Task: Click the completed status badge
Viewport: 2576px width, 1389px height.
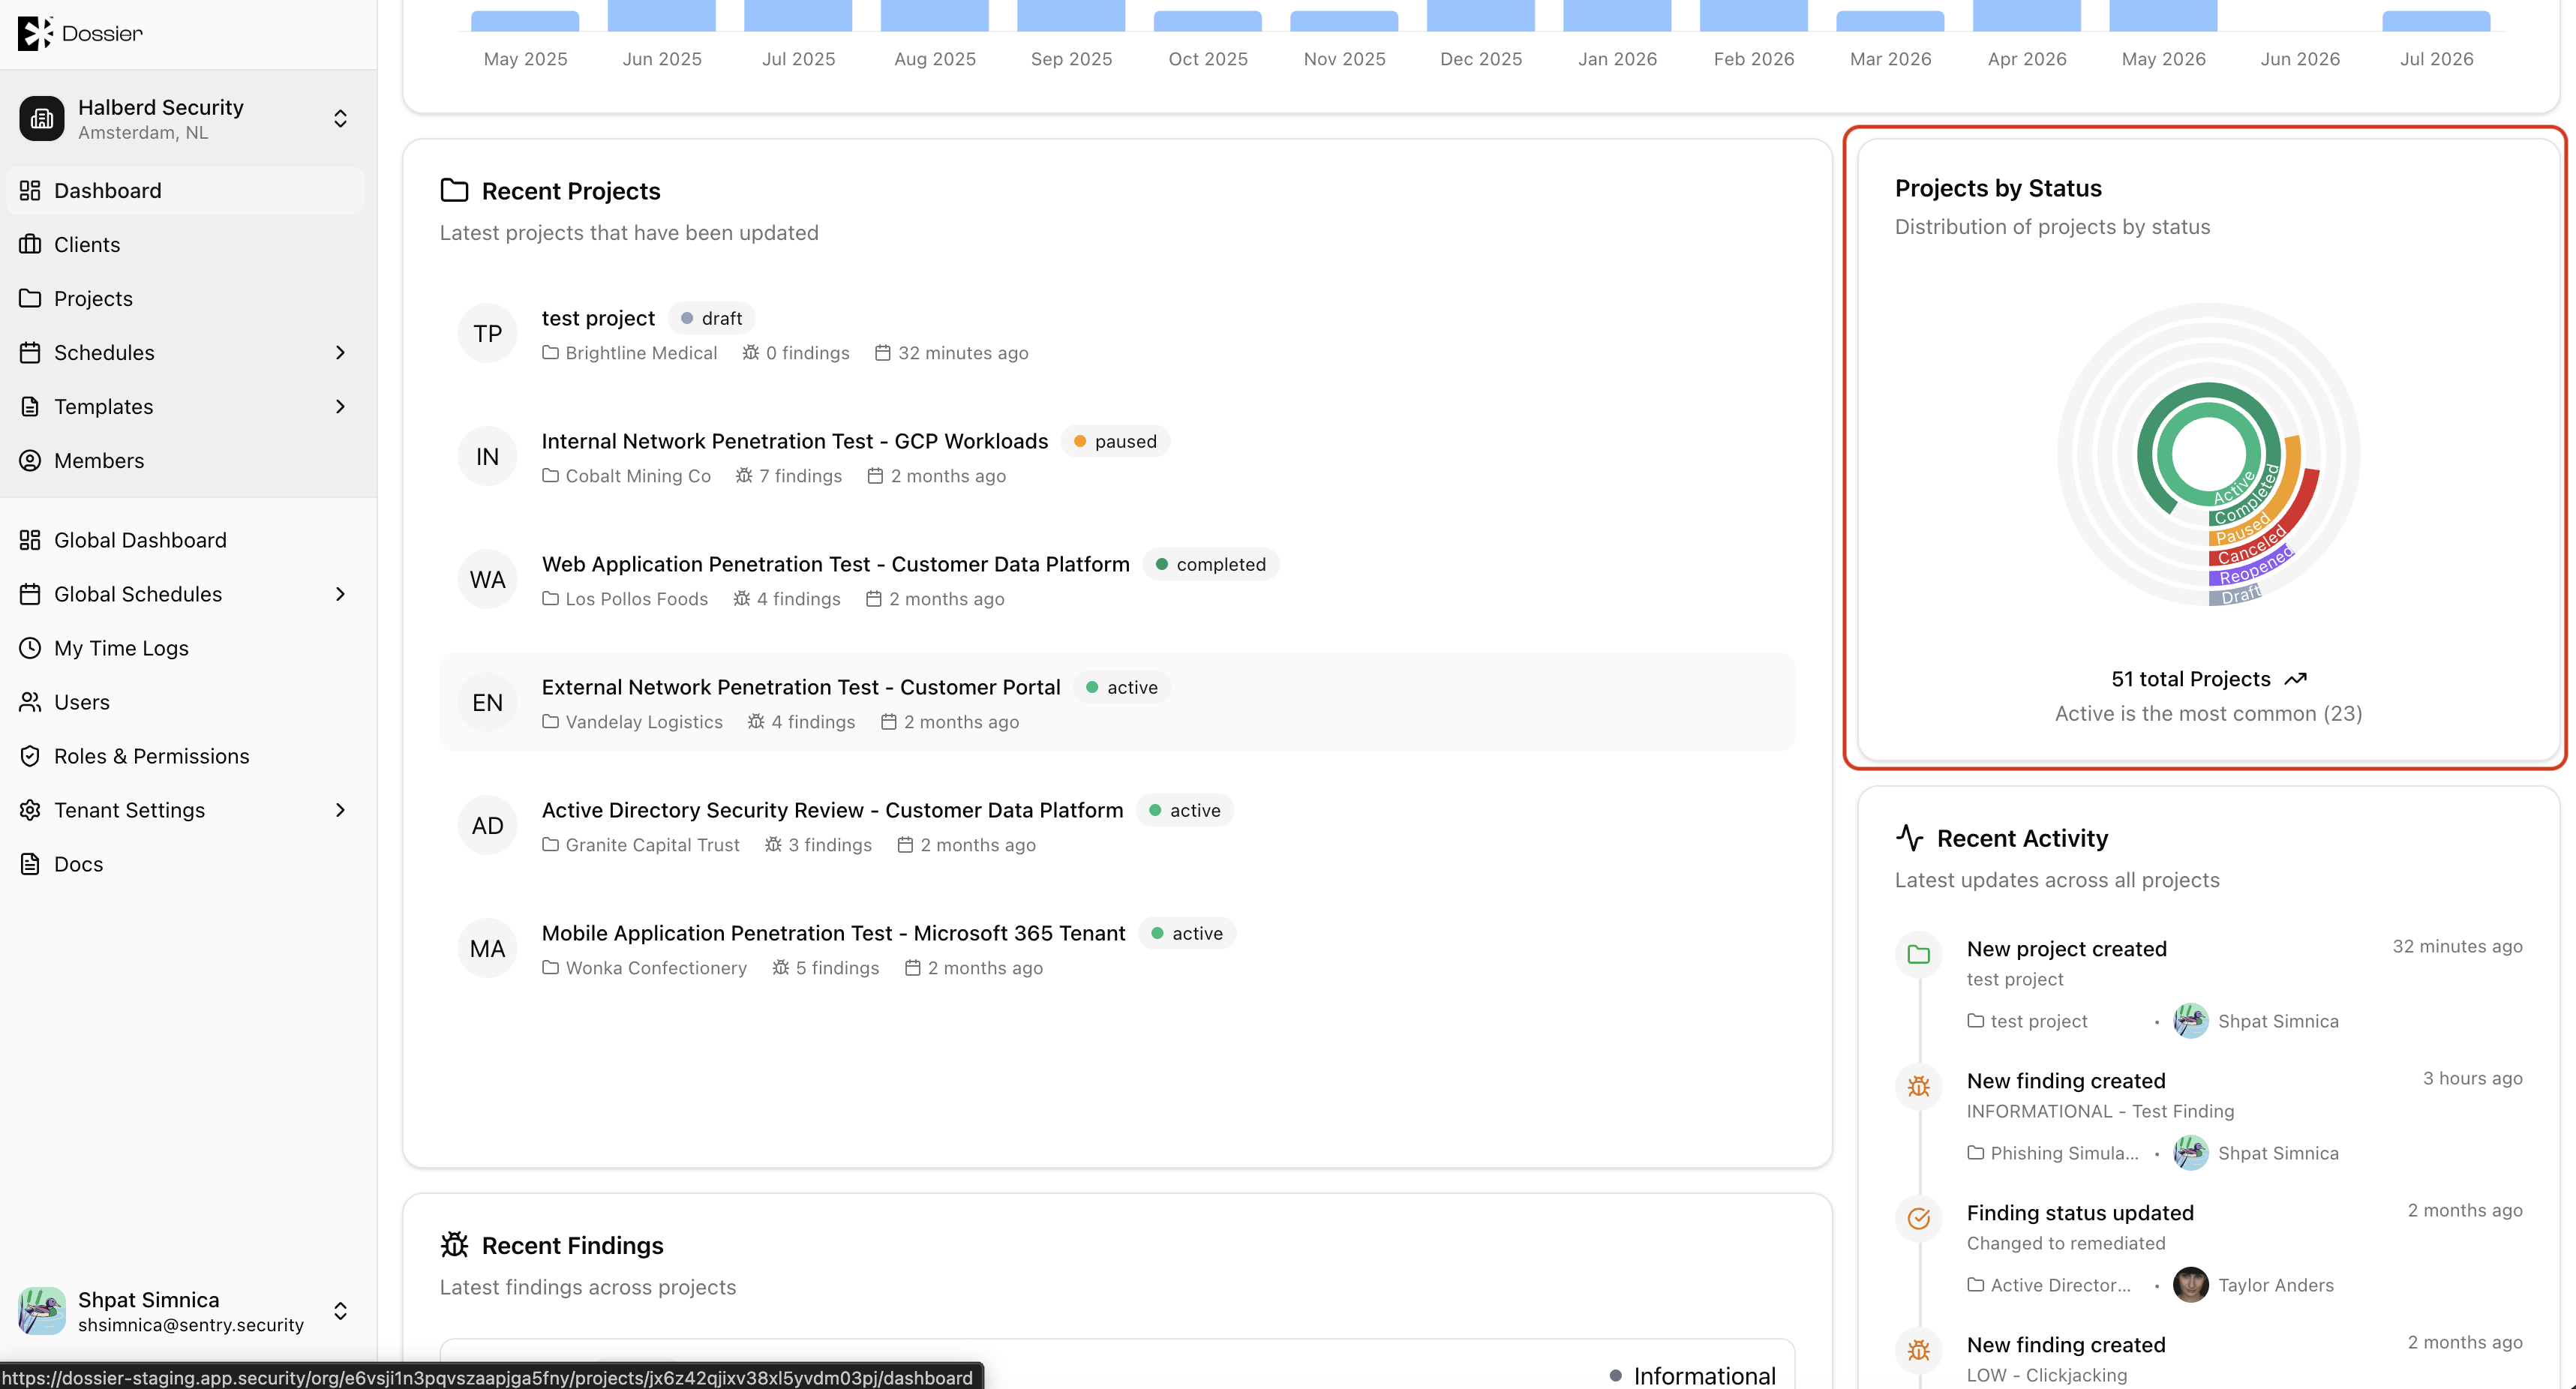Action: (x=1211, y=564)
